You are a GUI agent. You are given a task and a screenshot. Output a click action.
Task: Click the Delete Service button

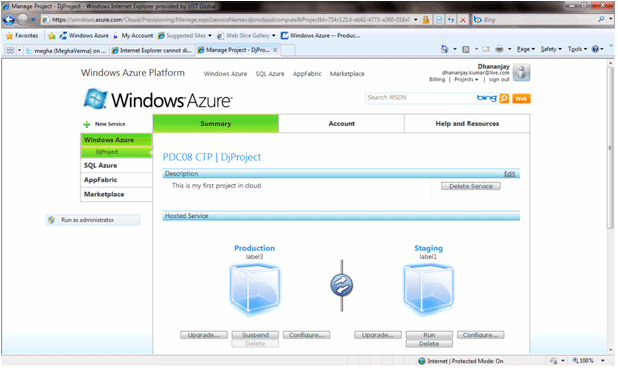471,186
